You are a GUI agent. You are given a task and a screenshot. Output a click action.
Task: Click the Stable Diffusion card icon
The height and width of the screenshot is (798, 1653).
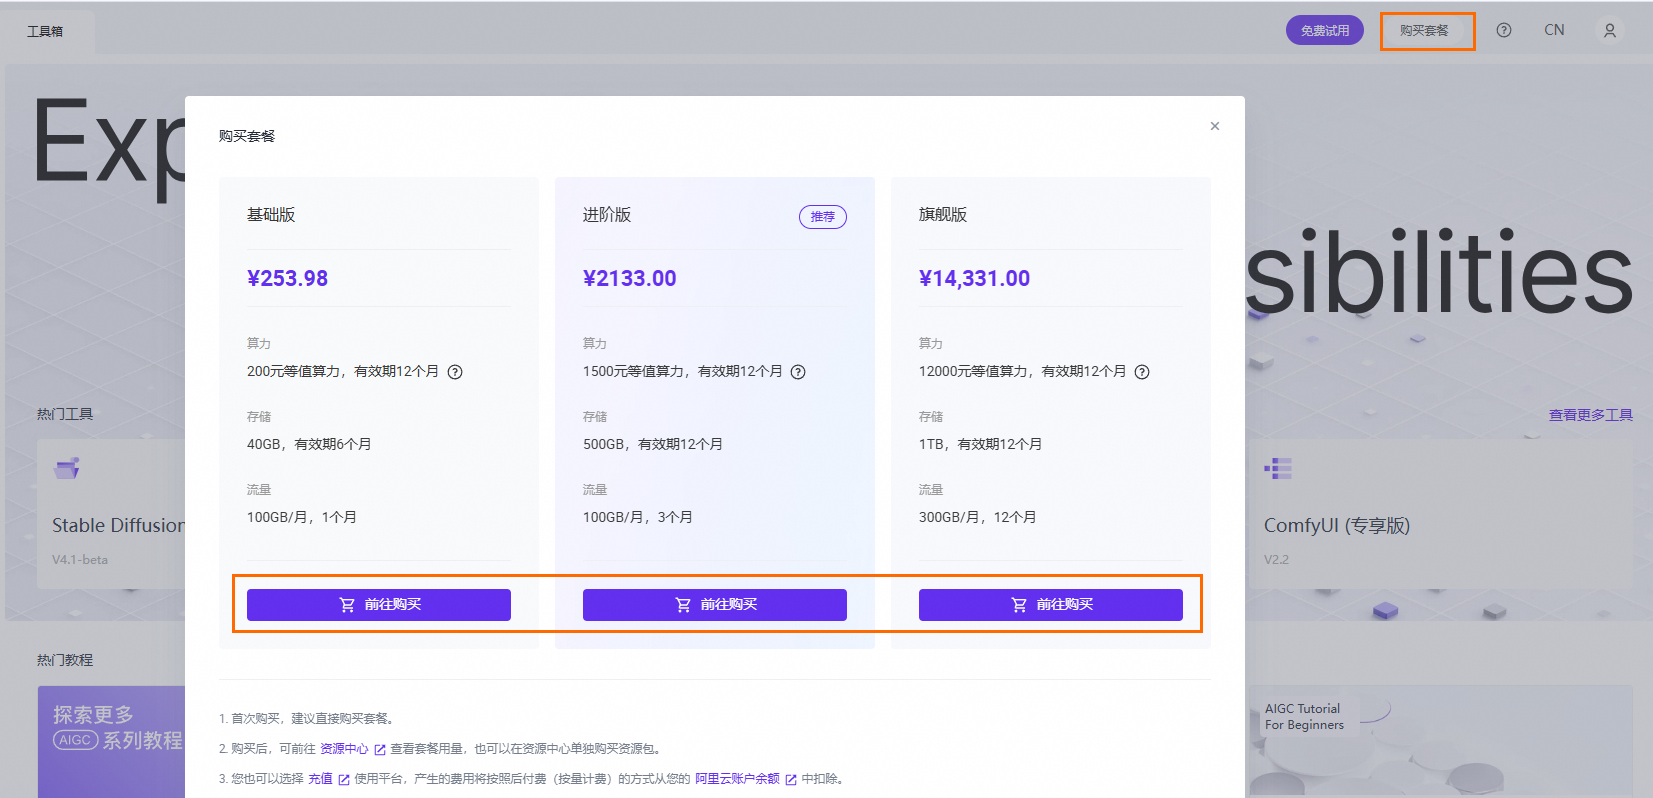67,468
